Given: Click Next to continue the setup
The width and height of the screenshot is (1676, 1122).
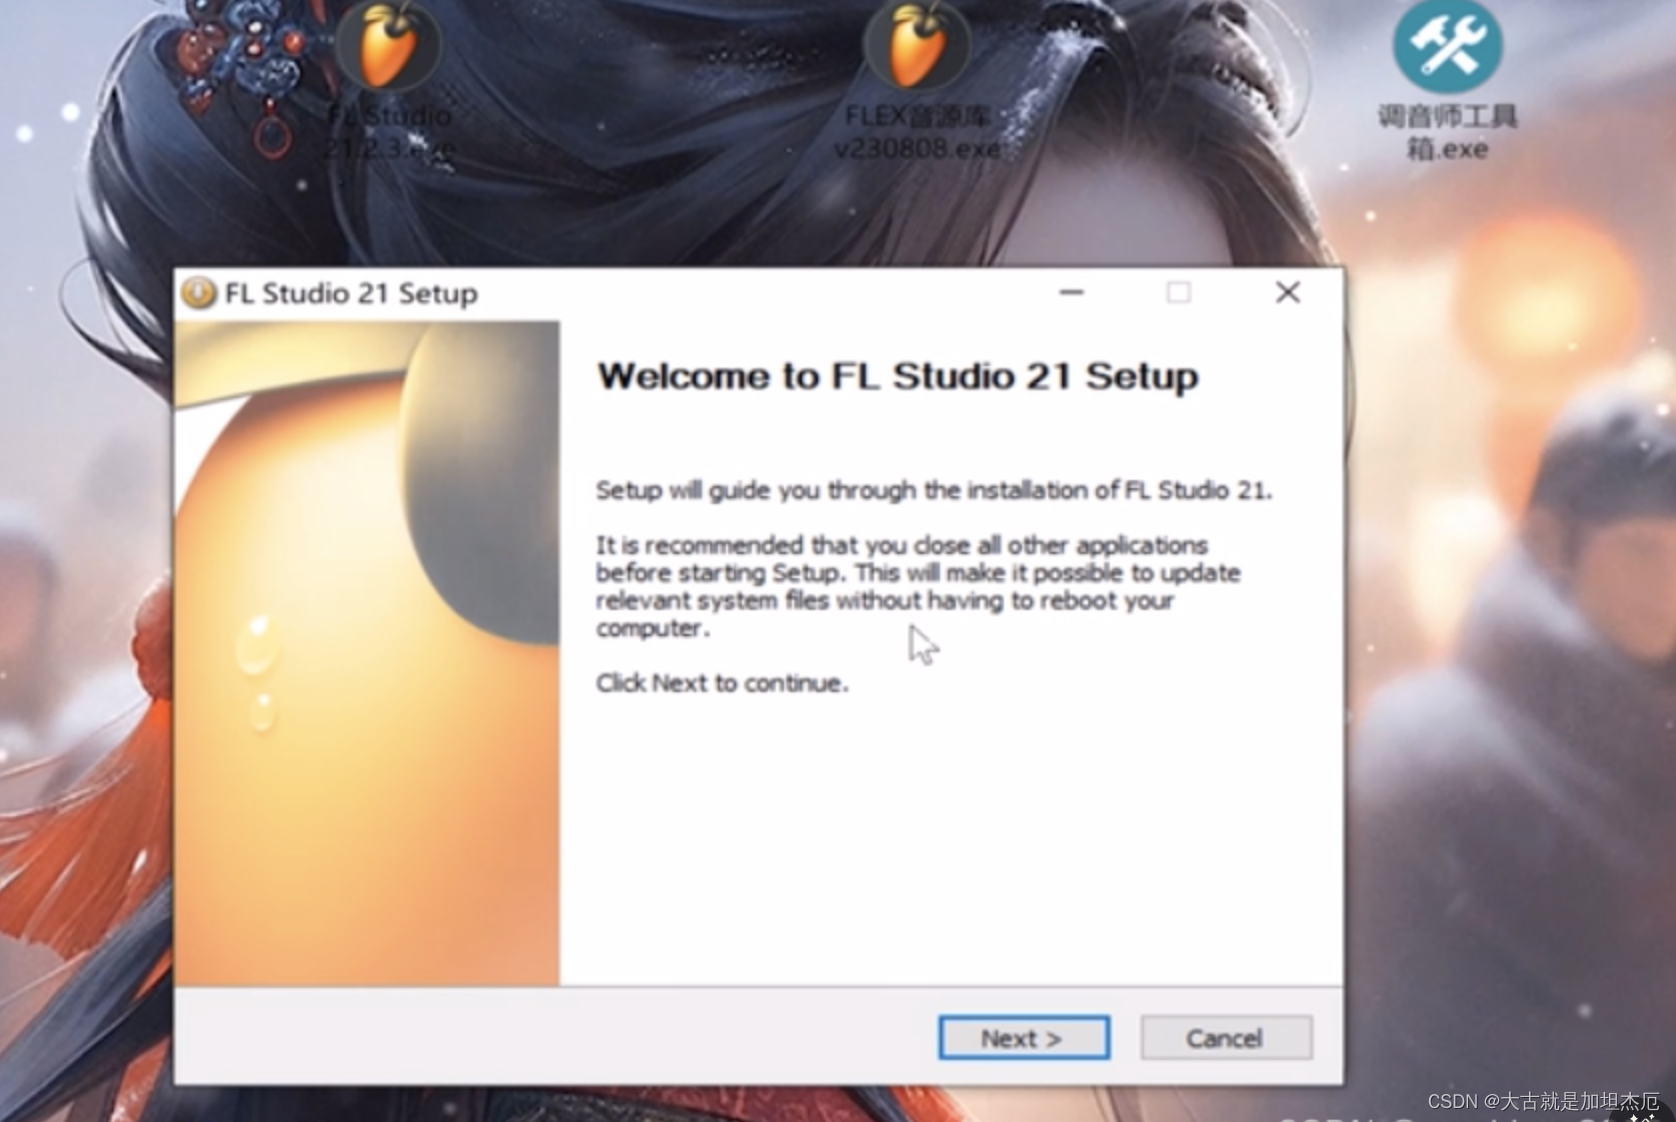Looking at the screenshot, I should (x=1024, y=1038).
